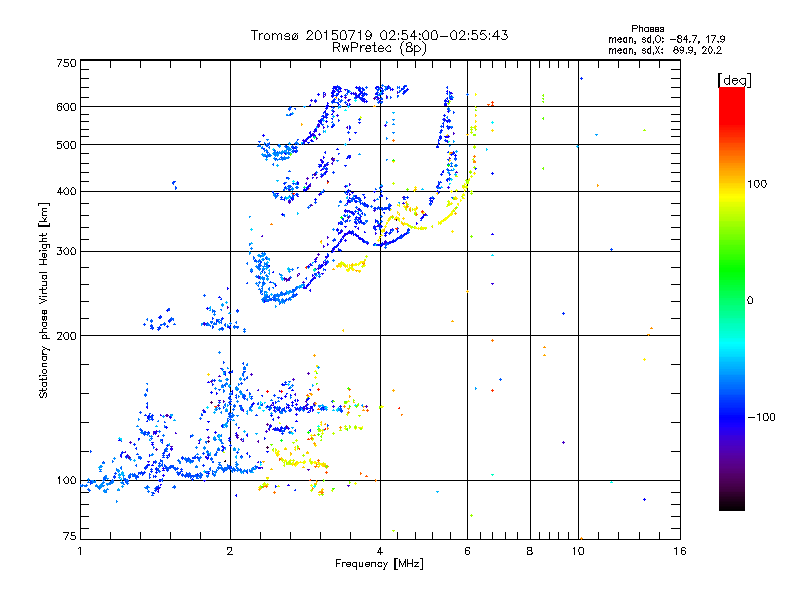Click the "RwPretec (8p)" subtitle

pos(379,48)
